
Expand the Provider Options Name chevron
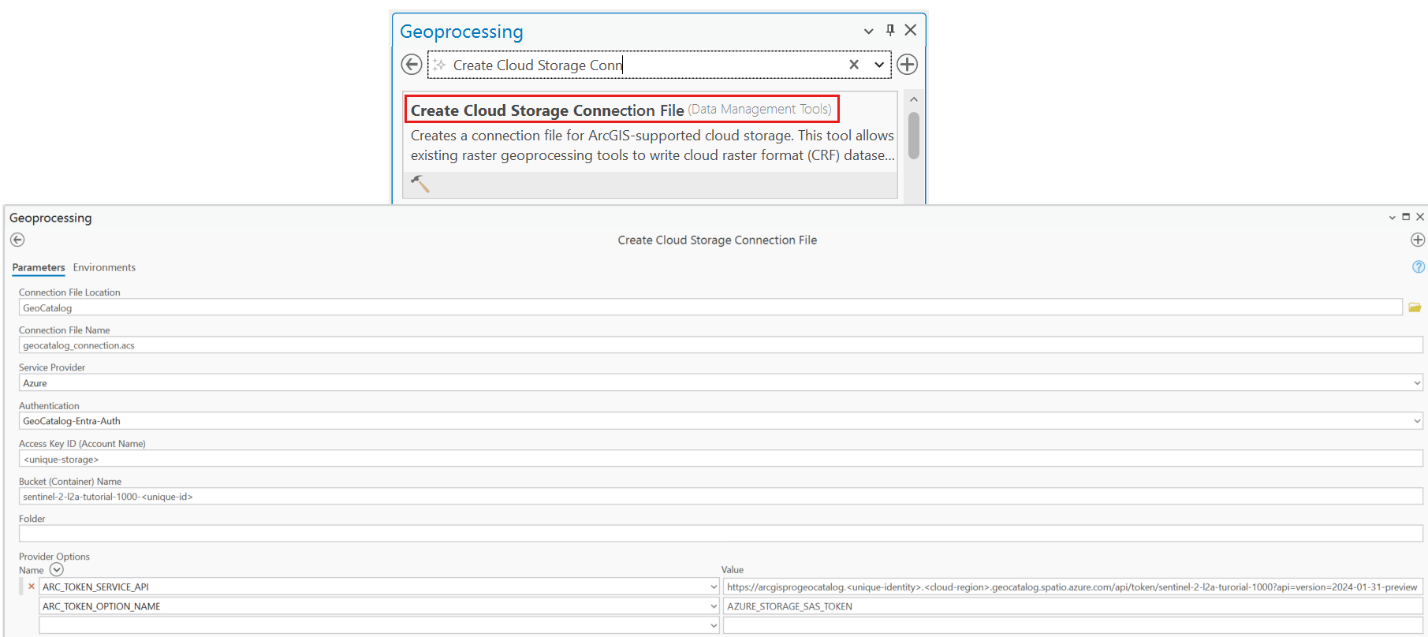tap(56, 569)
